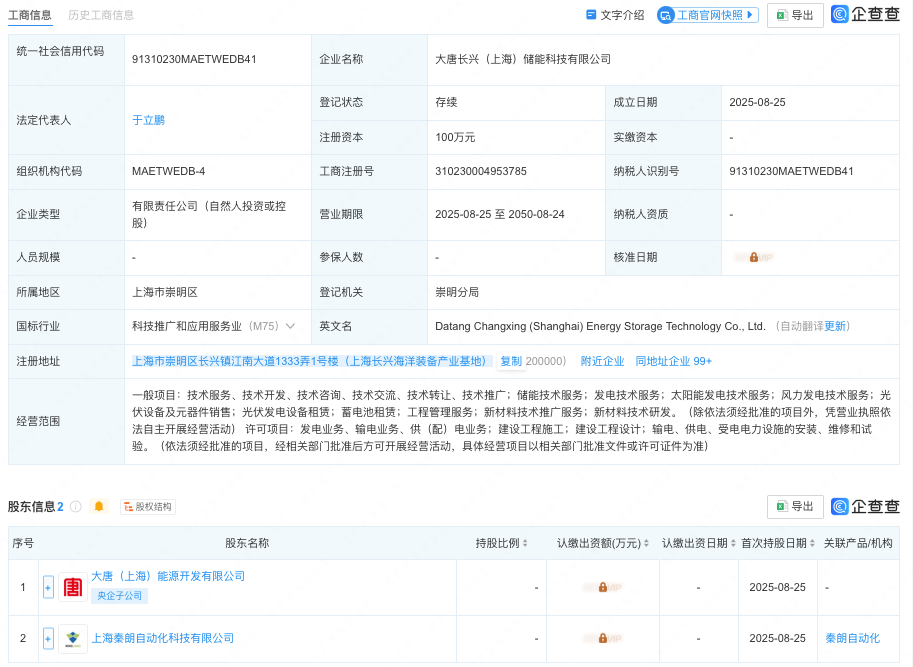Expand row for 大唐（上海）能源开发有限公司
The width and height of the screenshot is (913, 667).
coord(48,587)
